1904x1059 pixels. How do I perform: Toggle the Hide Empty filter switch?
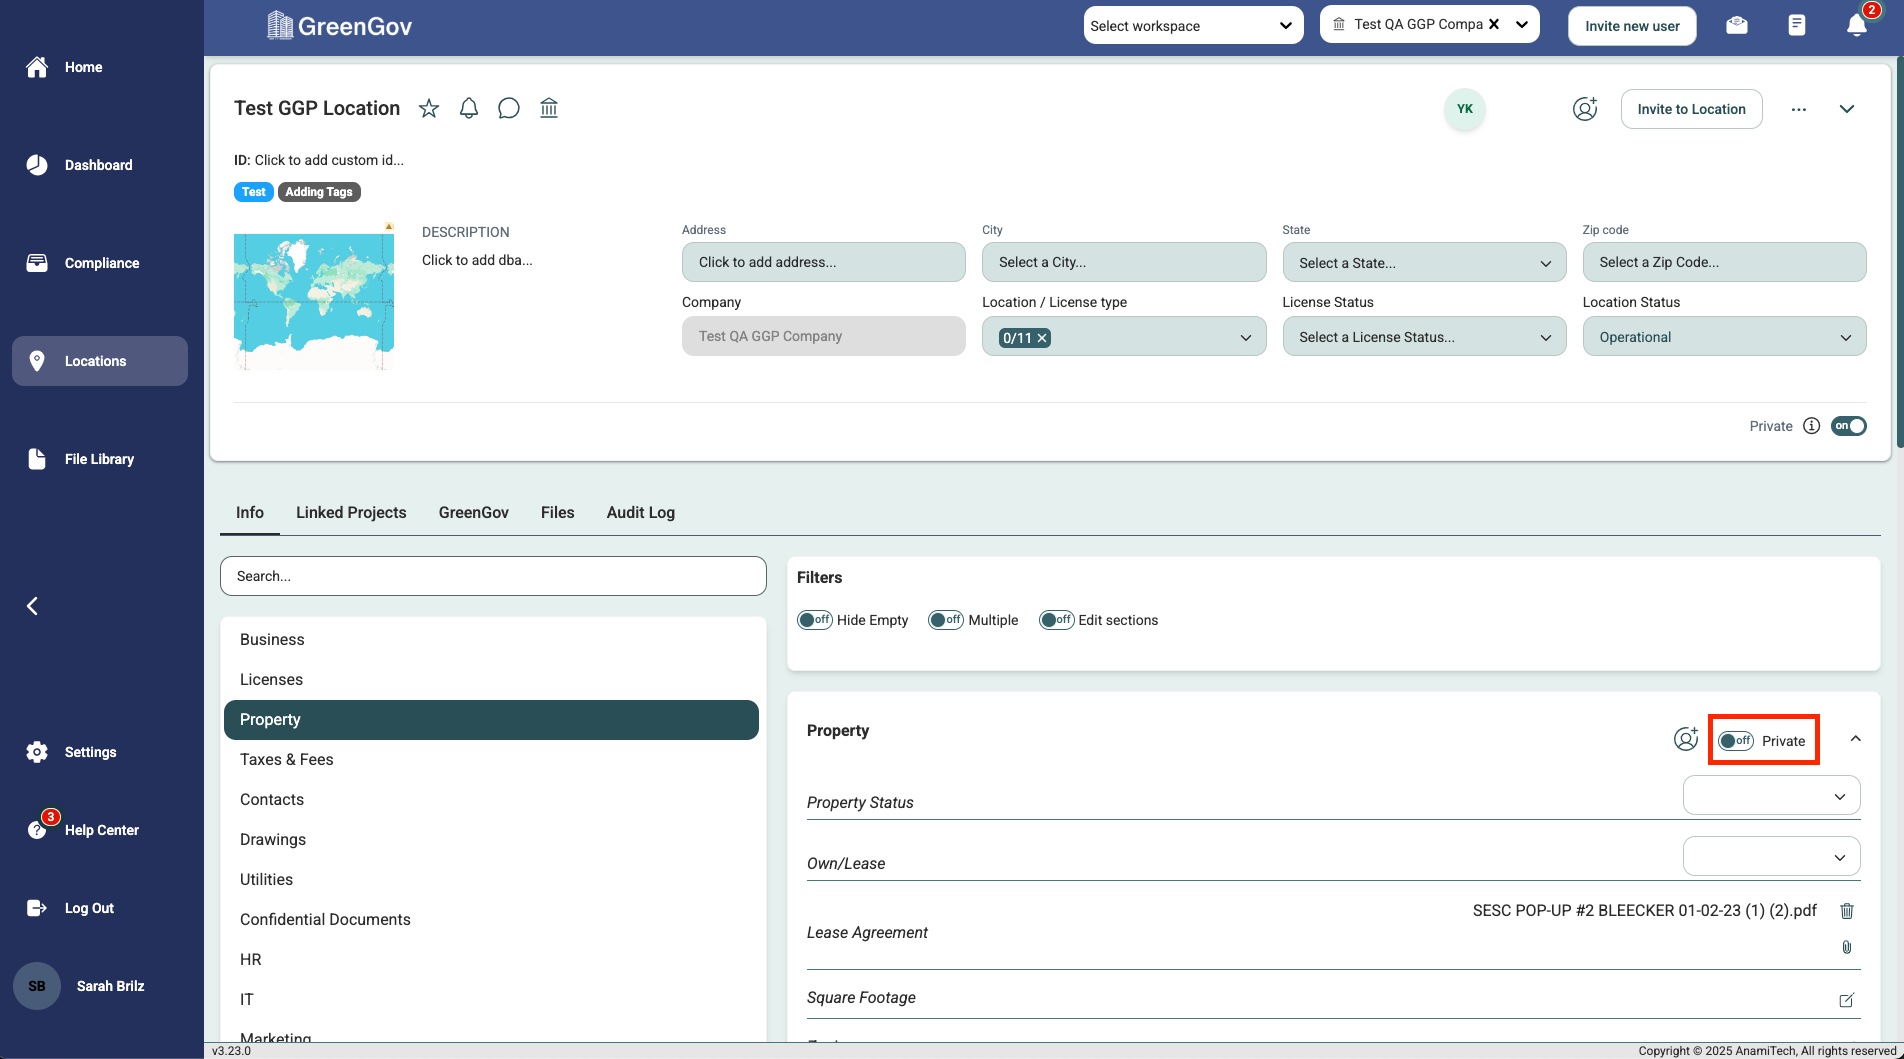pyautogui.click(x=815, y=620)
